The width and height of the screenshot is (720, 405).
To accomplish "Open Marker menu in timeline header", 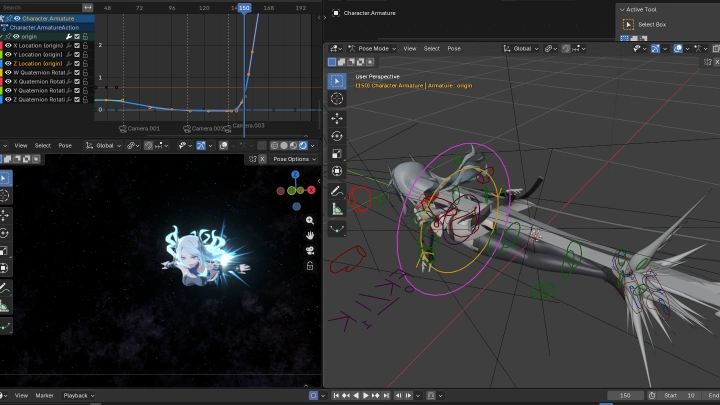I will pos(44,395).
